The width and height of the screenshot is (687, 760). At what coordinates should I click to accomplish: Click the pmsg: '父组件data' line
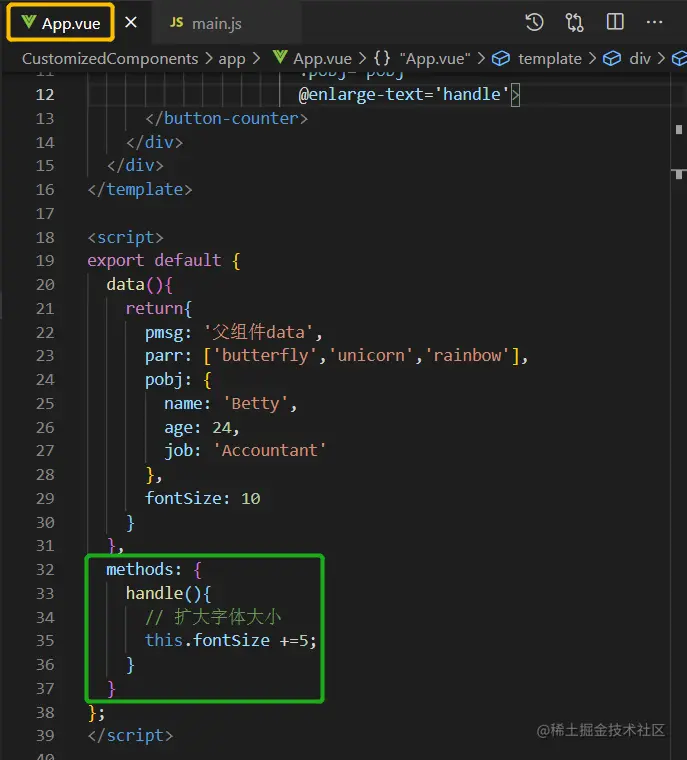[x=234, y=332]
